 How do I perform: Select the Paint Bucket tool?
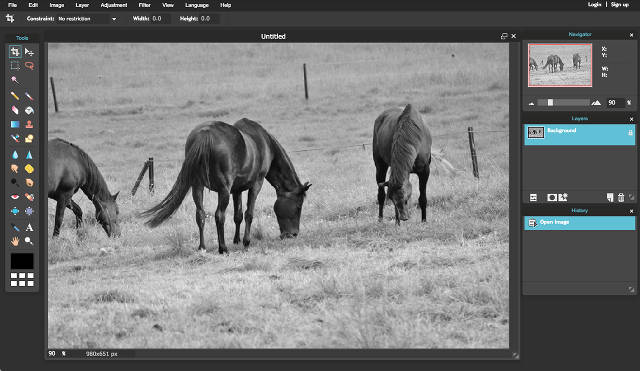(29, 110)
